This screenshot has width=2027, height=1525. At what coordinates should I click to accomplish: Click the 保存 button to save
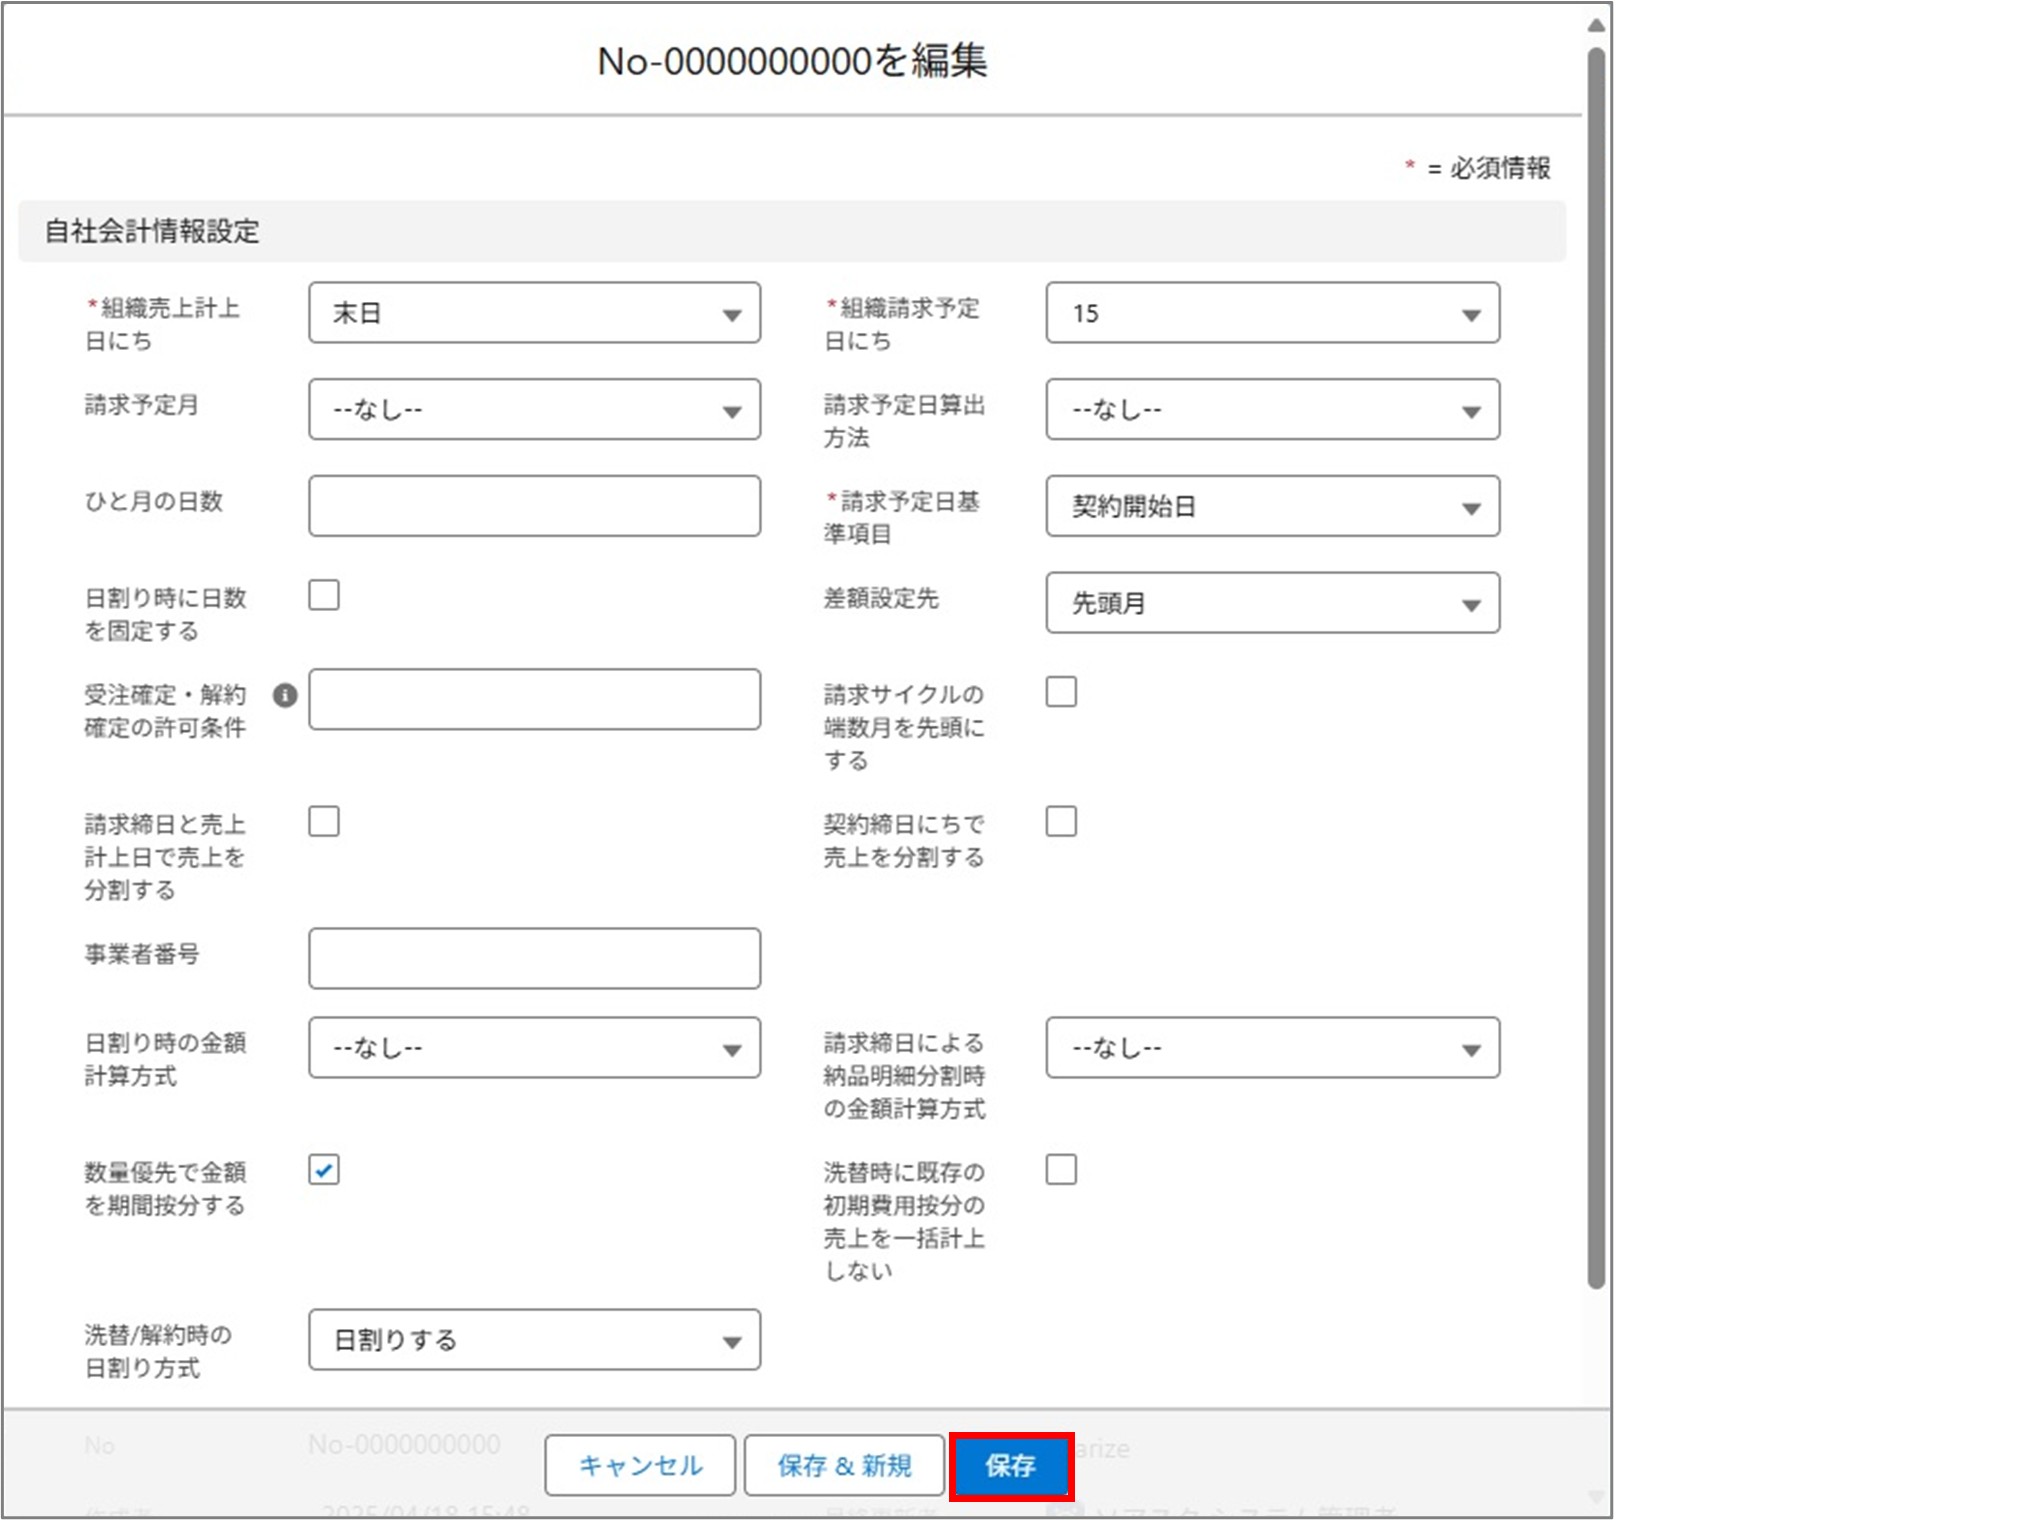1013,1466
